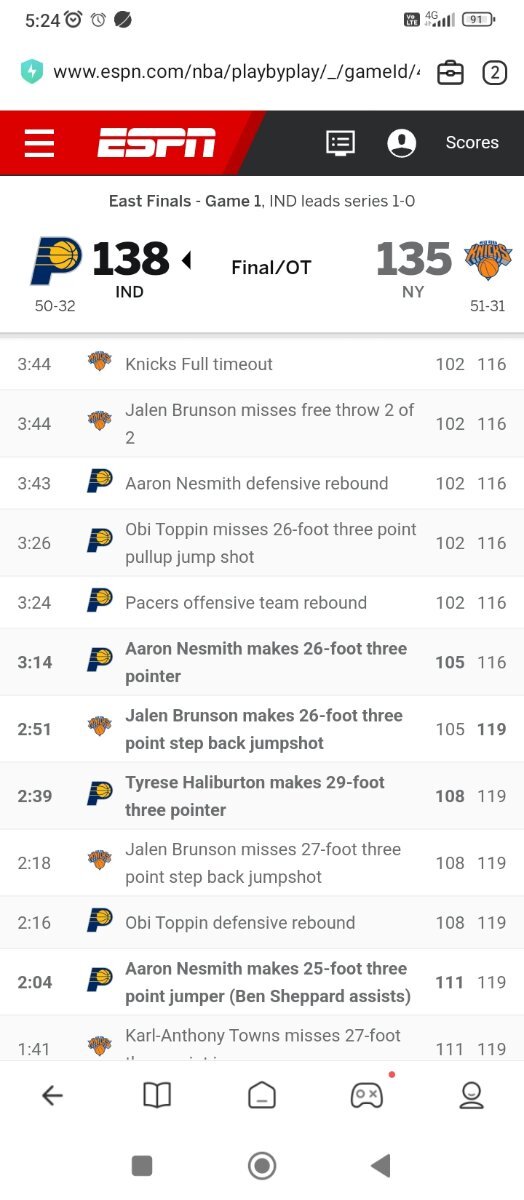Open the browser tab switcher showing 2
The height and width of the screenshot is (1200, 524).
coord(494,72)
